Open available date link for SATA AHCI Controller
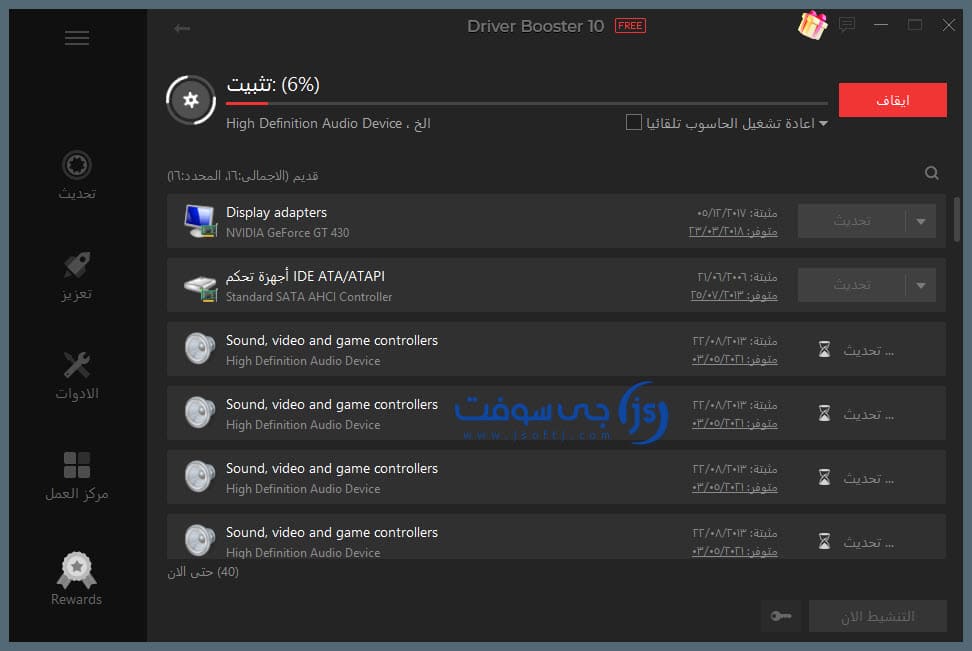 734,295
